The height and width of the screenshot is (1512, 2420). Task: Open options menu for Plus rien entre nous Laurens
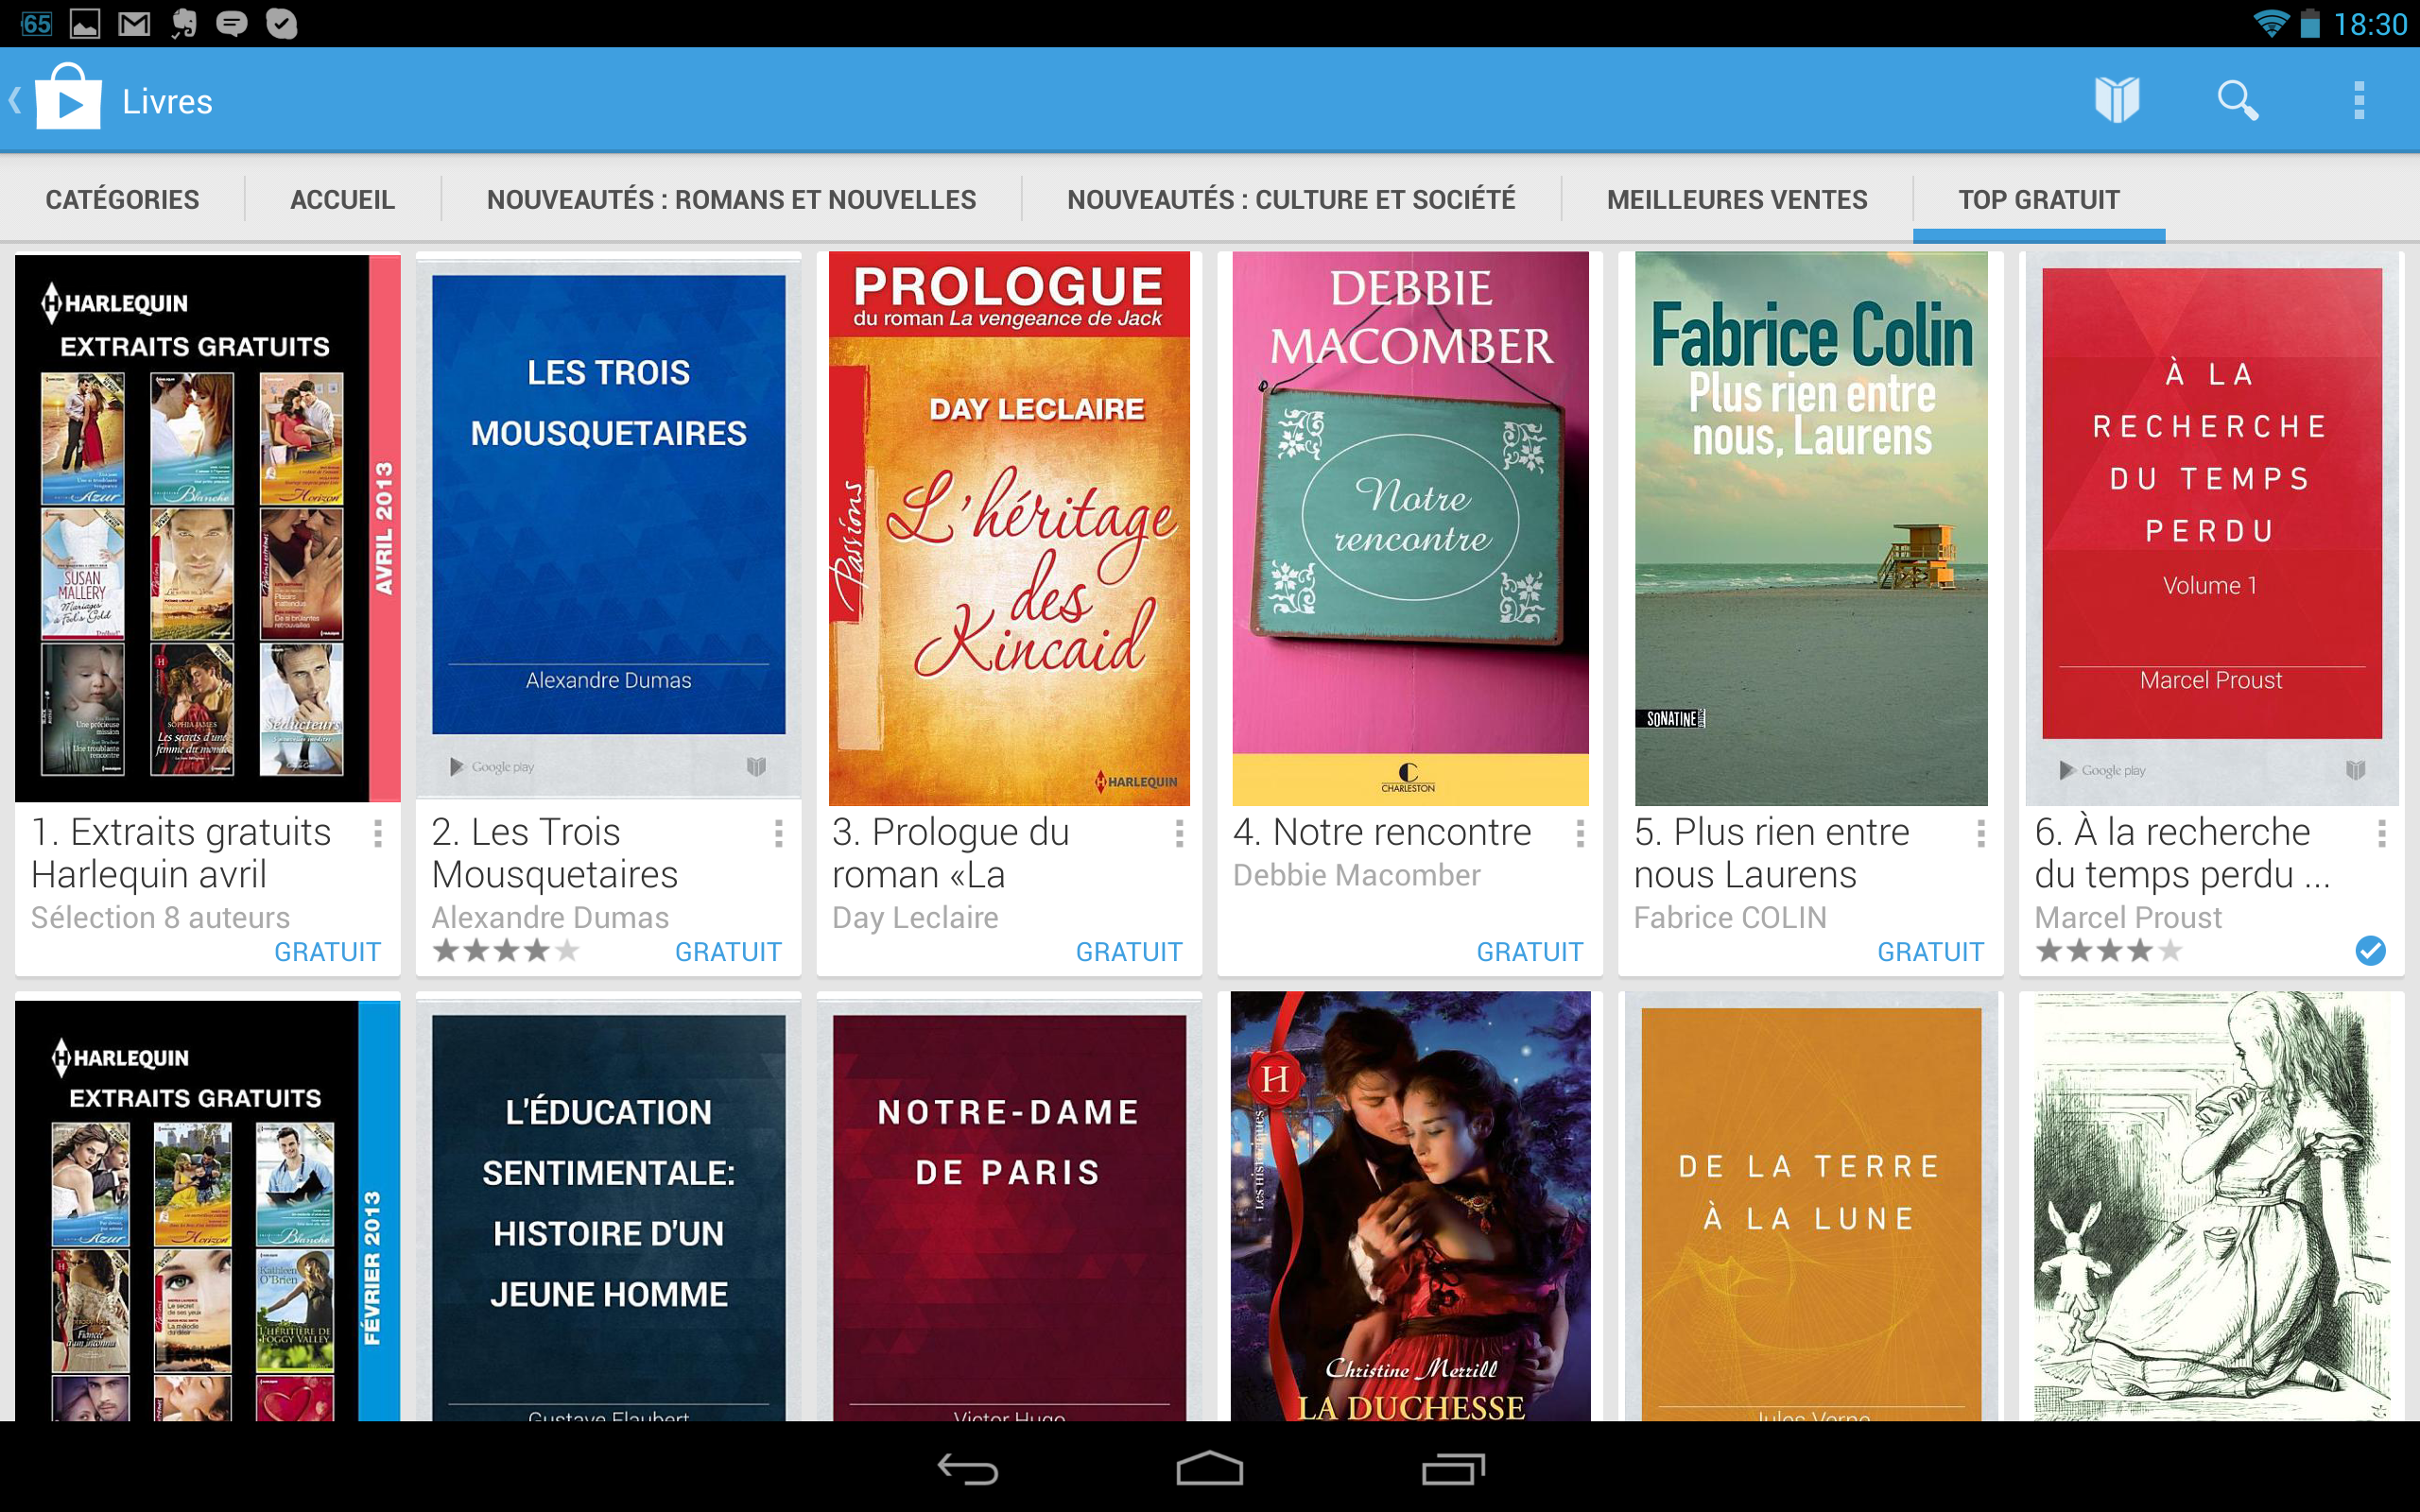(1981, 833)
